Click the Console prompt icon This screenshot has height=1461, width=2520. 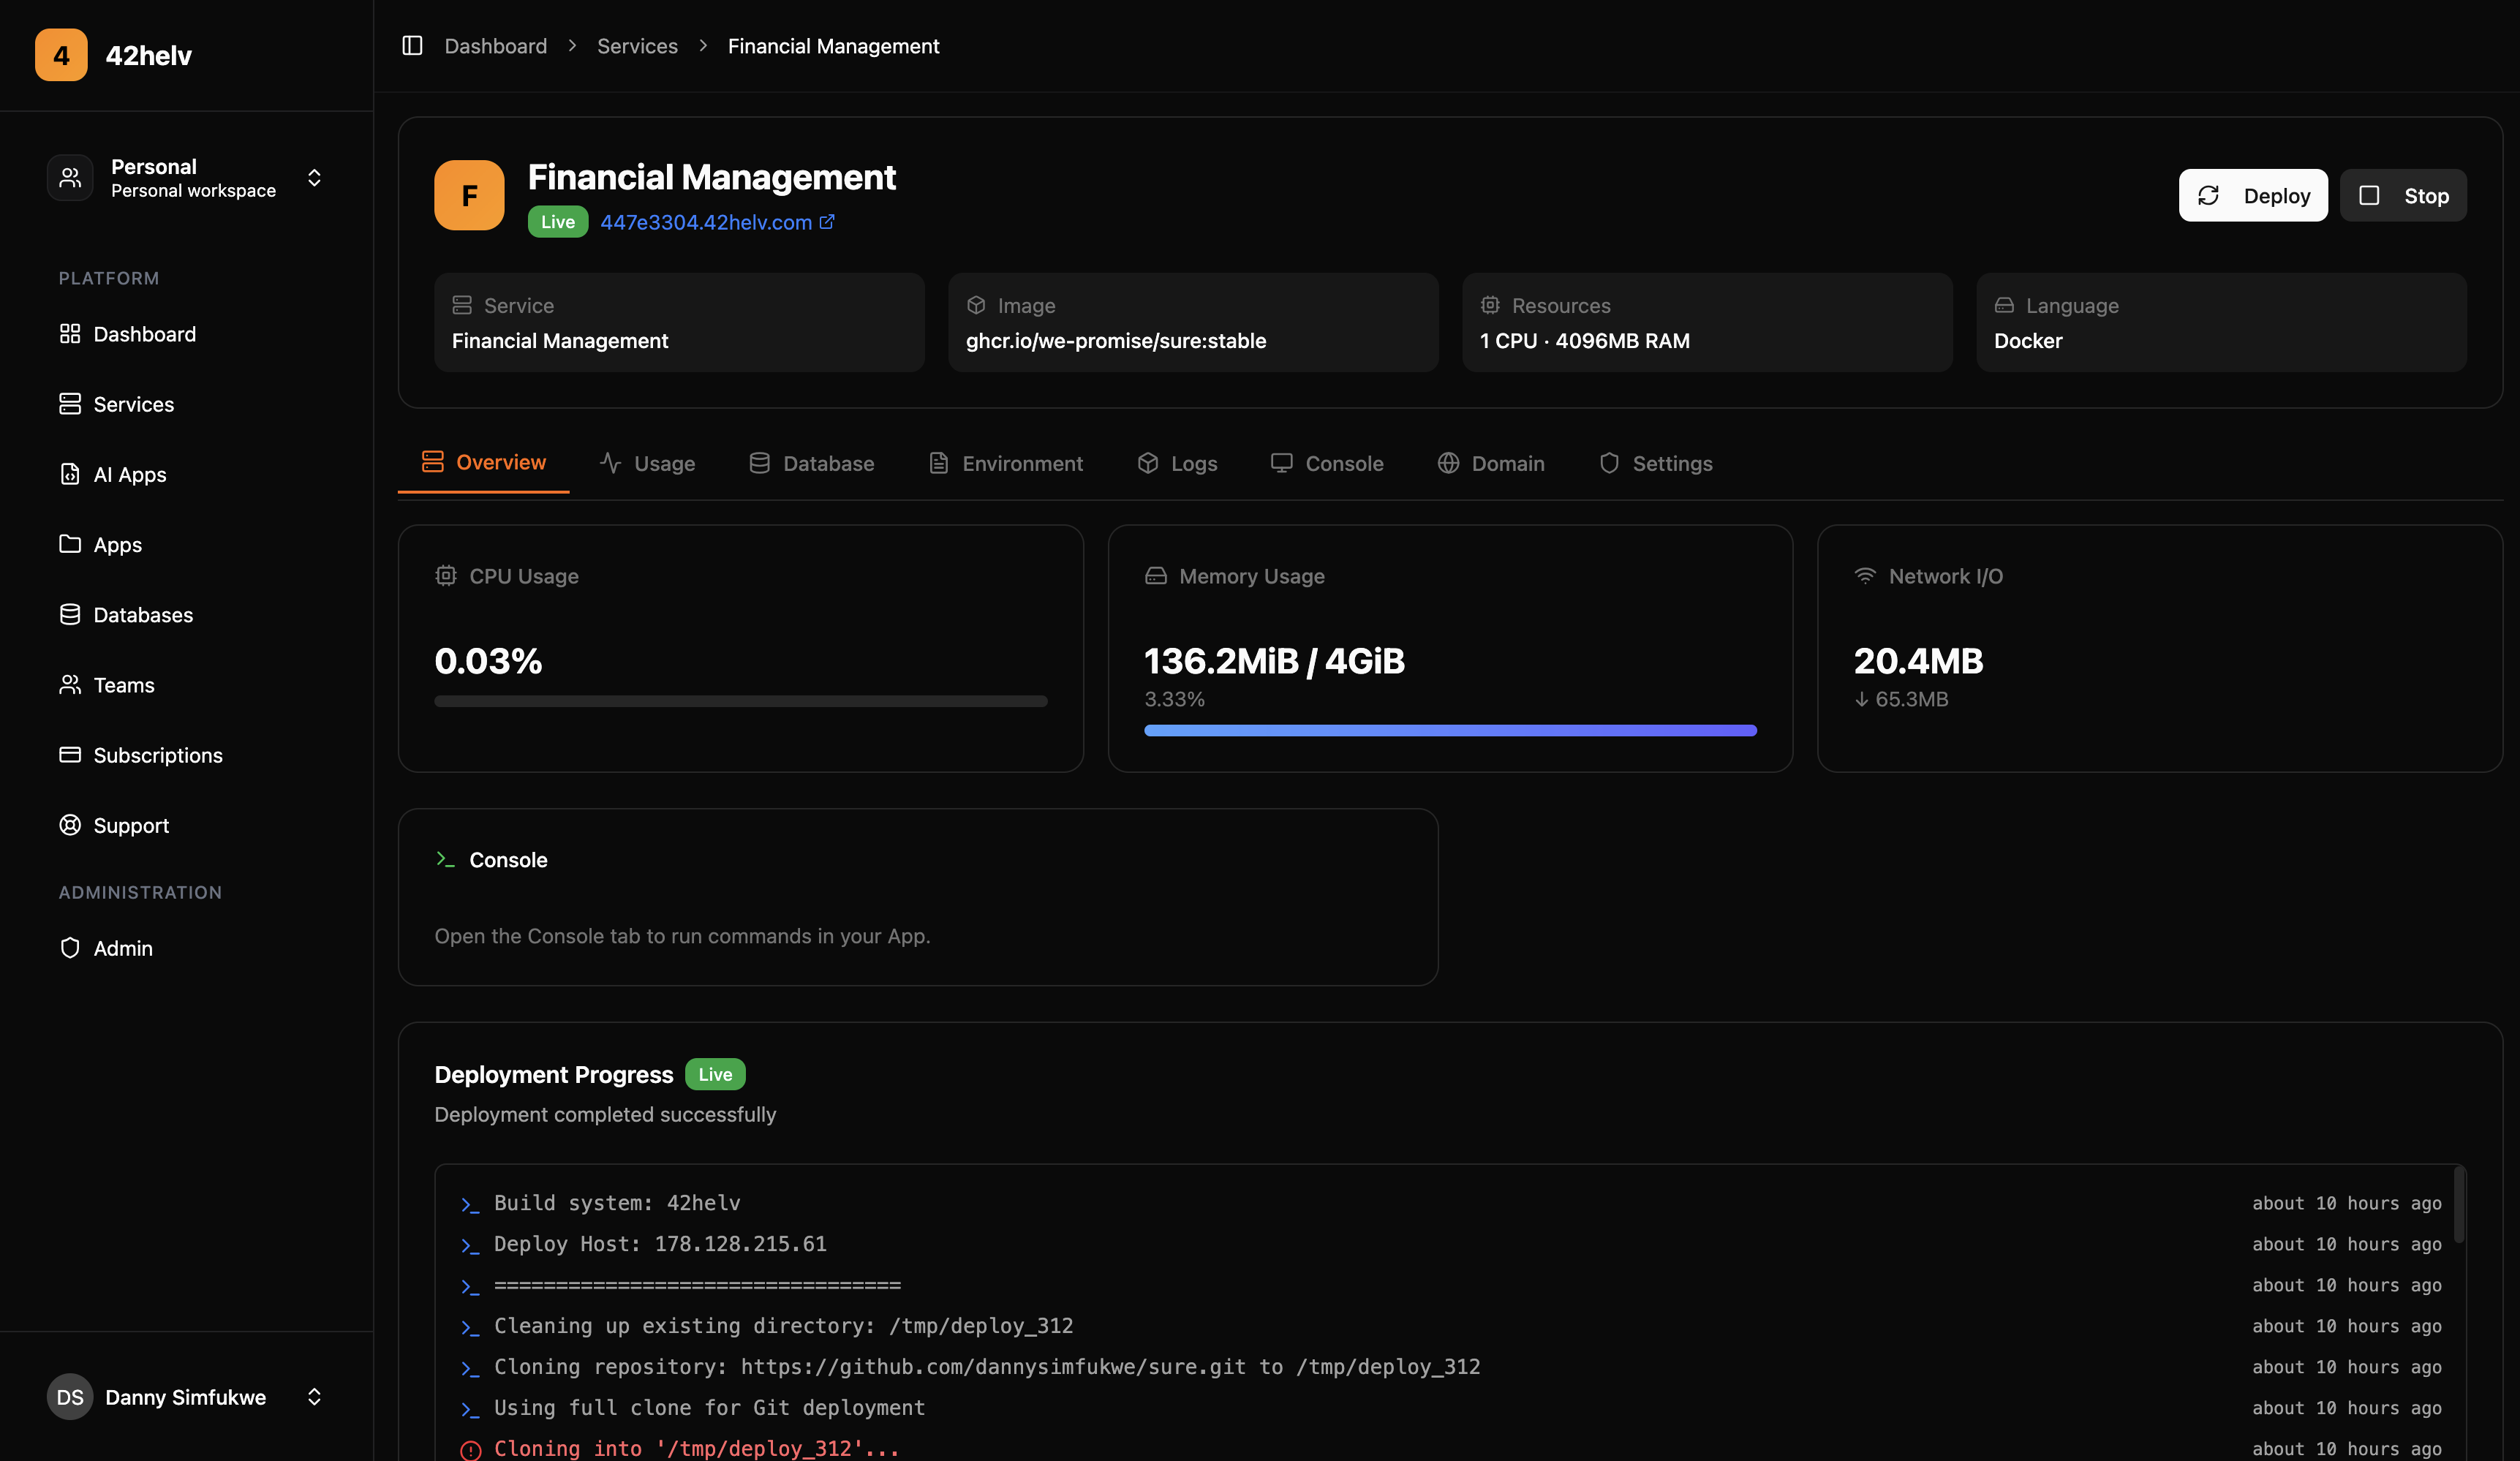click(x=445, y=859)
